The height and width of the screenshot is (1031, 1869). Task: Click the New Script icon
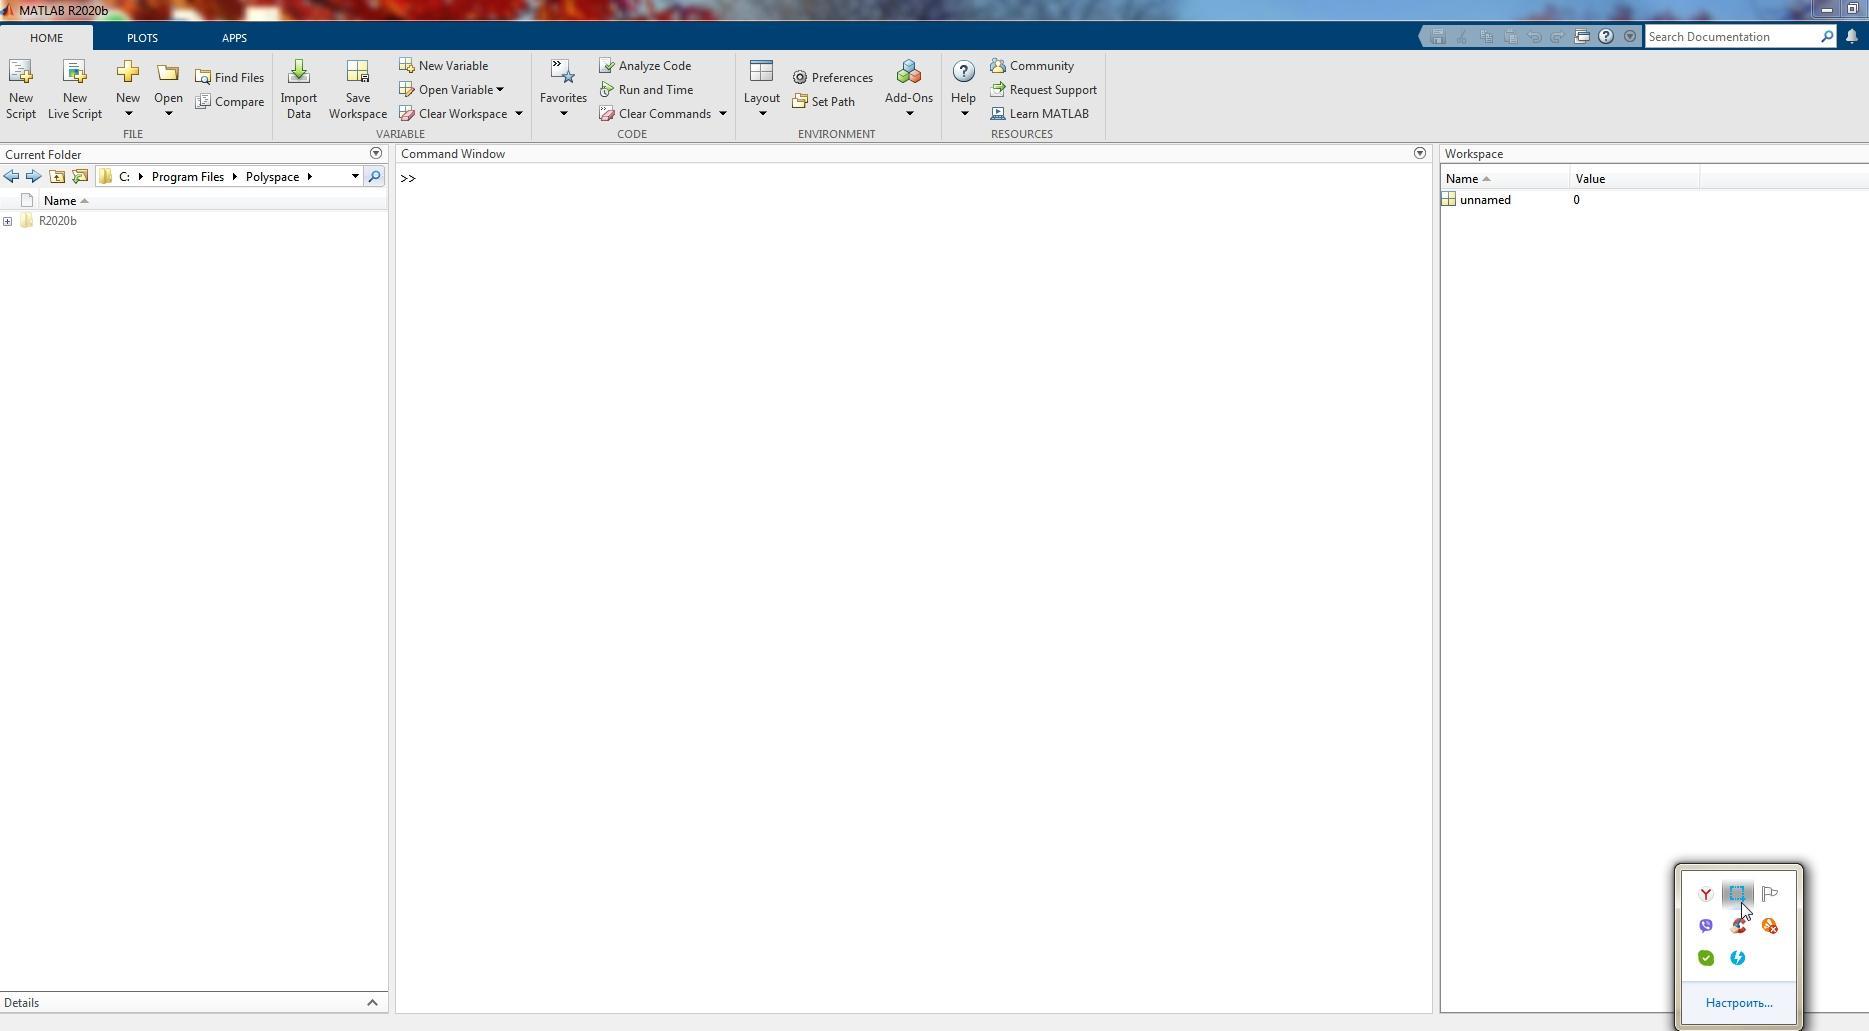(x=20, y=73)
